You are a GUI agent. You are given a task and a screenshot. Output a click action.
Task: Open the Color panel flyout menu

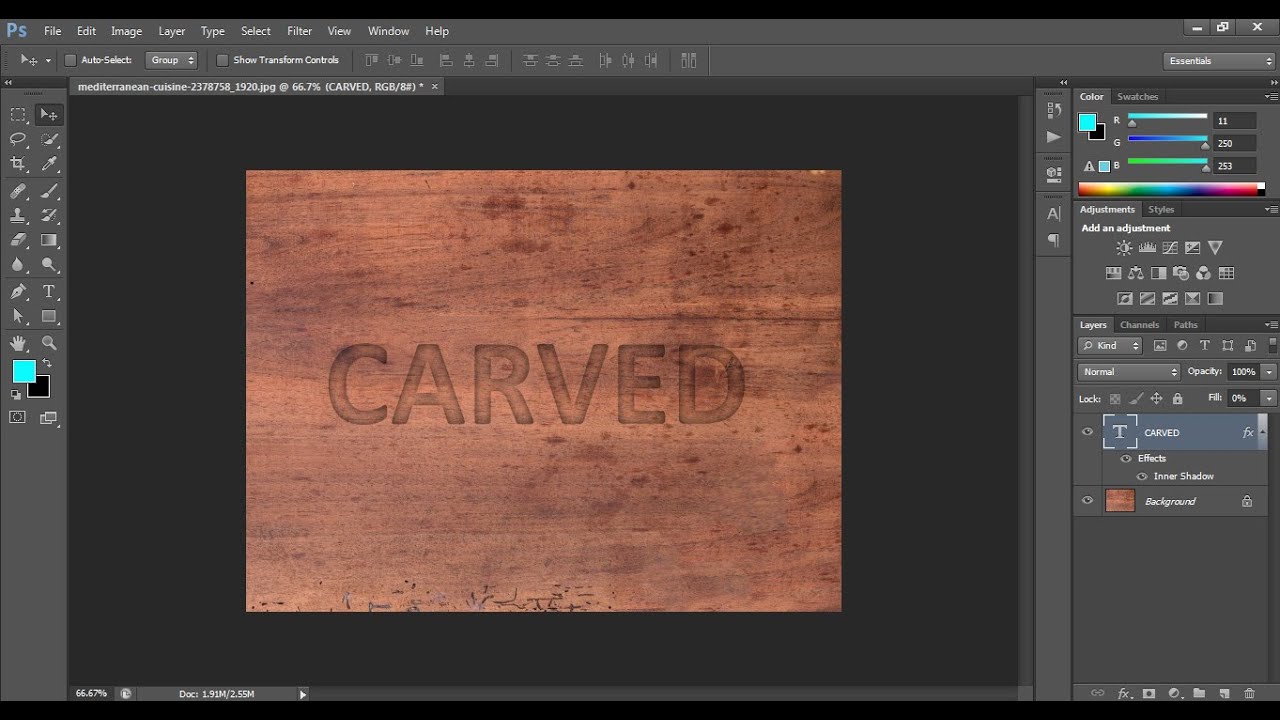[x=1271, y=97]
